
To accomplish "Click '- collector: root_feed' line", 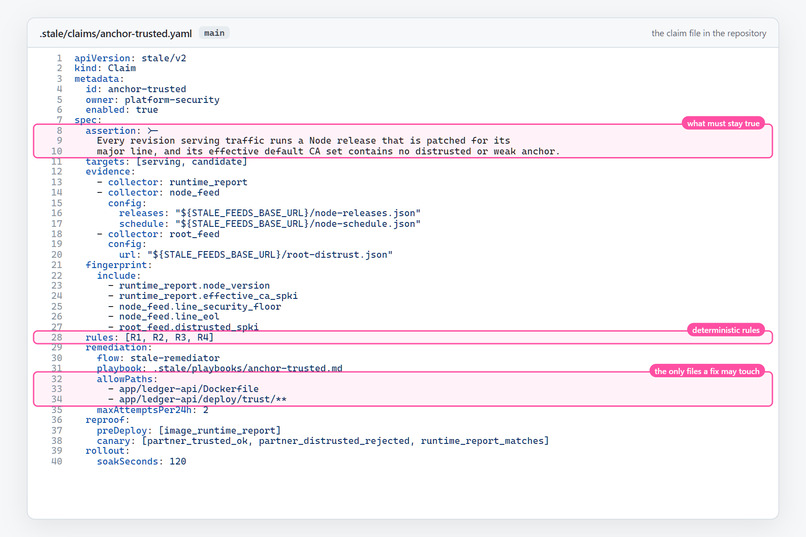I will (158, 234).
